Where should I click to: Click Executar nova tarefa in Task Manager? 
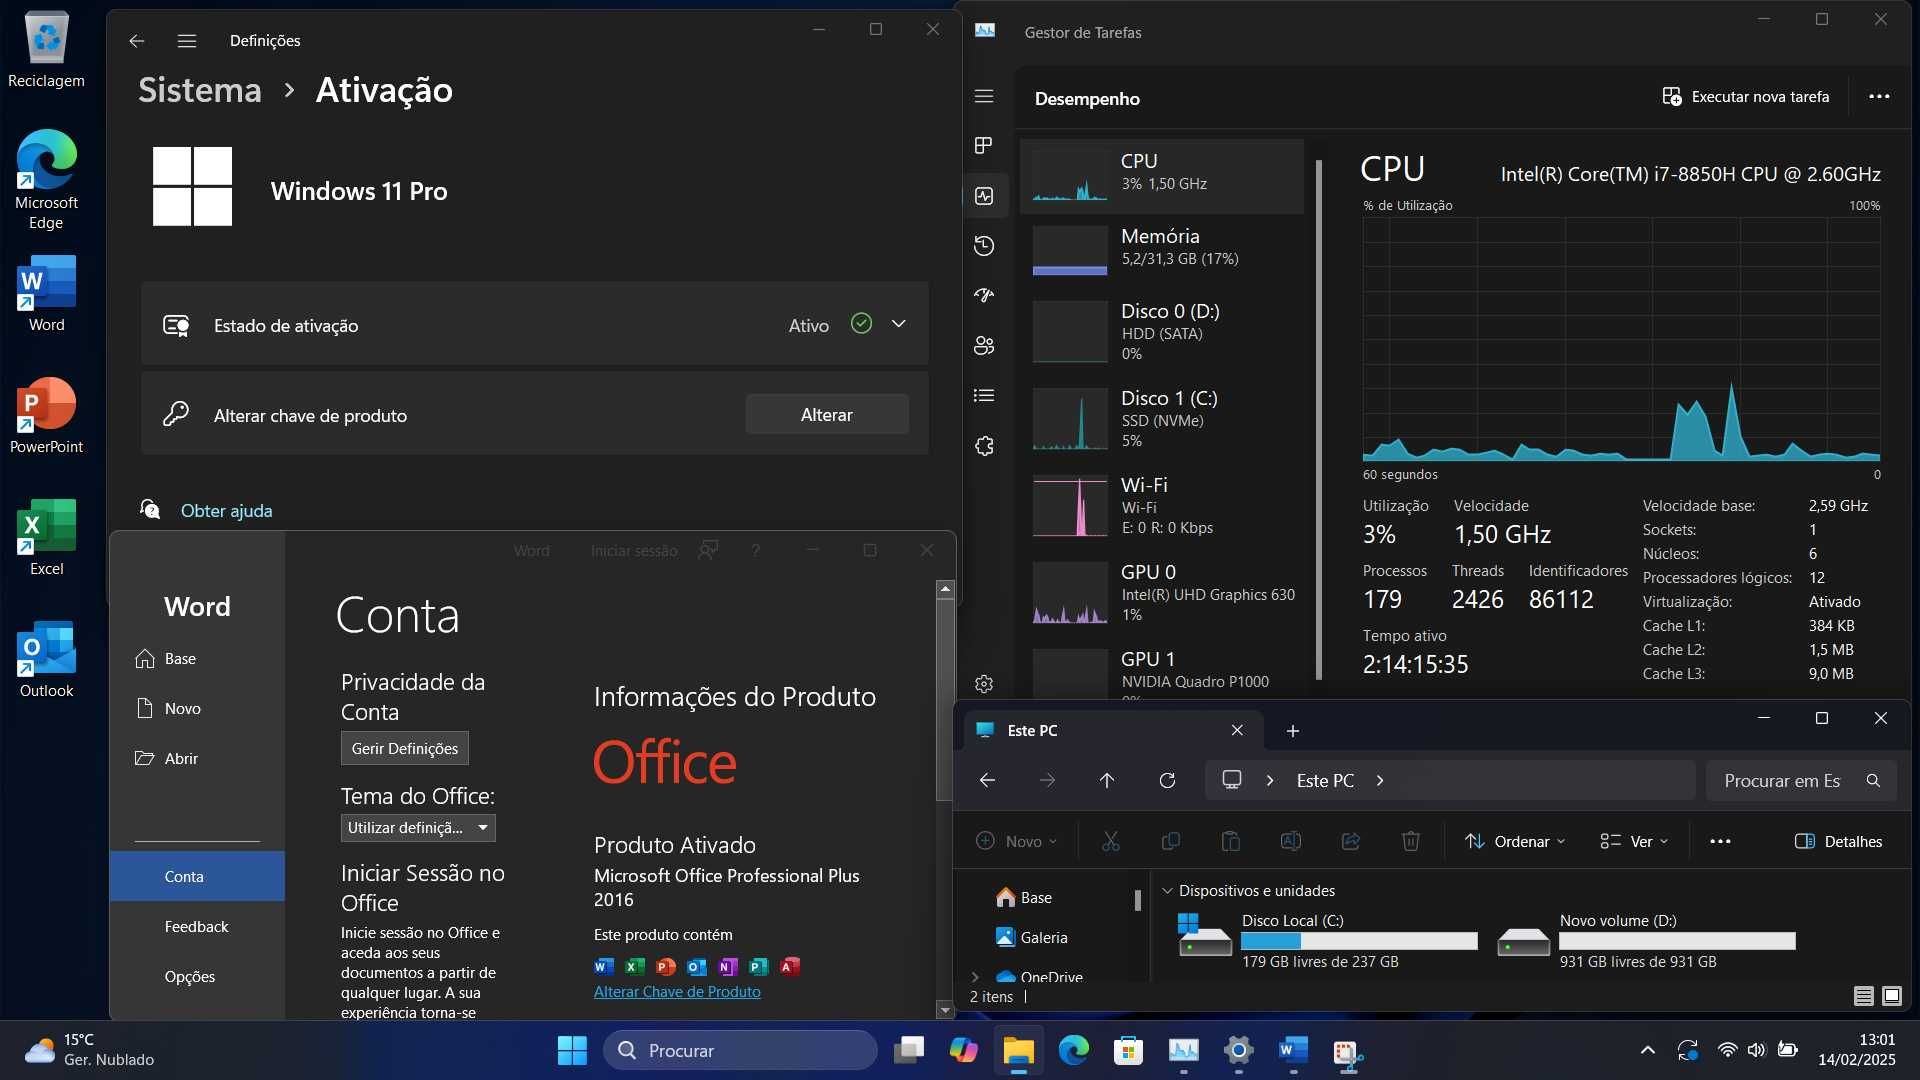(1746, 97)
